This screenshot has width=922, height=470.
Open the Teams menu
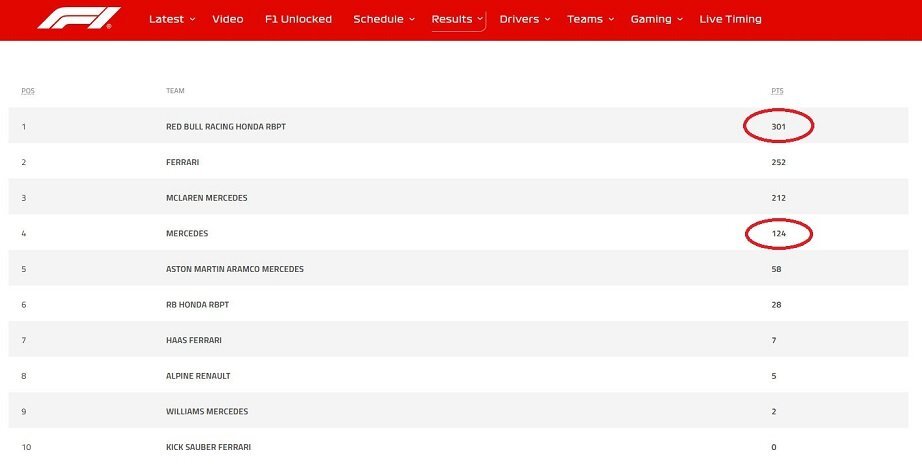(x=585, y=19)
